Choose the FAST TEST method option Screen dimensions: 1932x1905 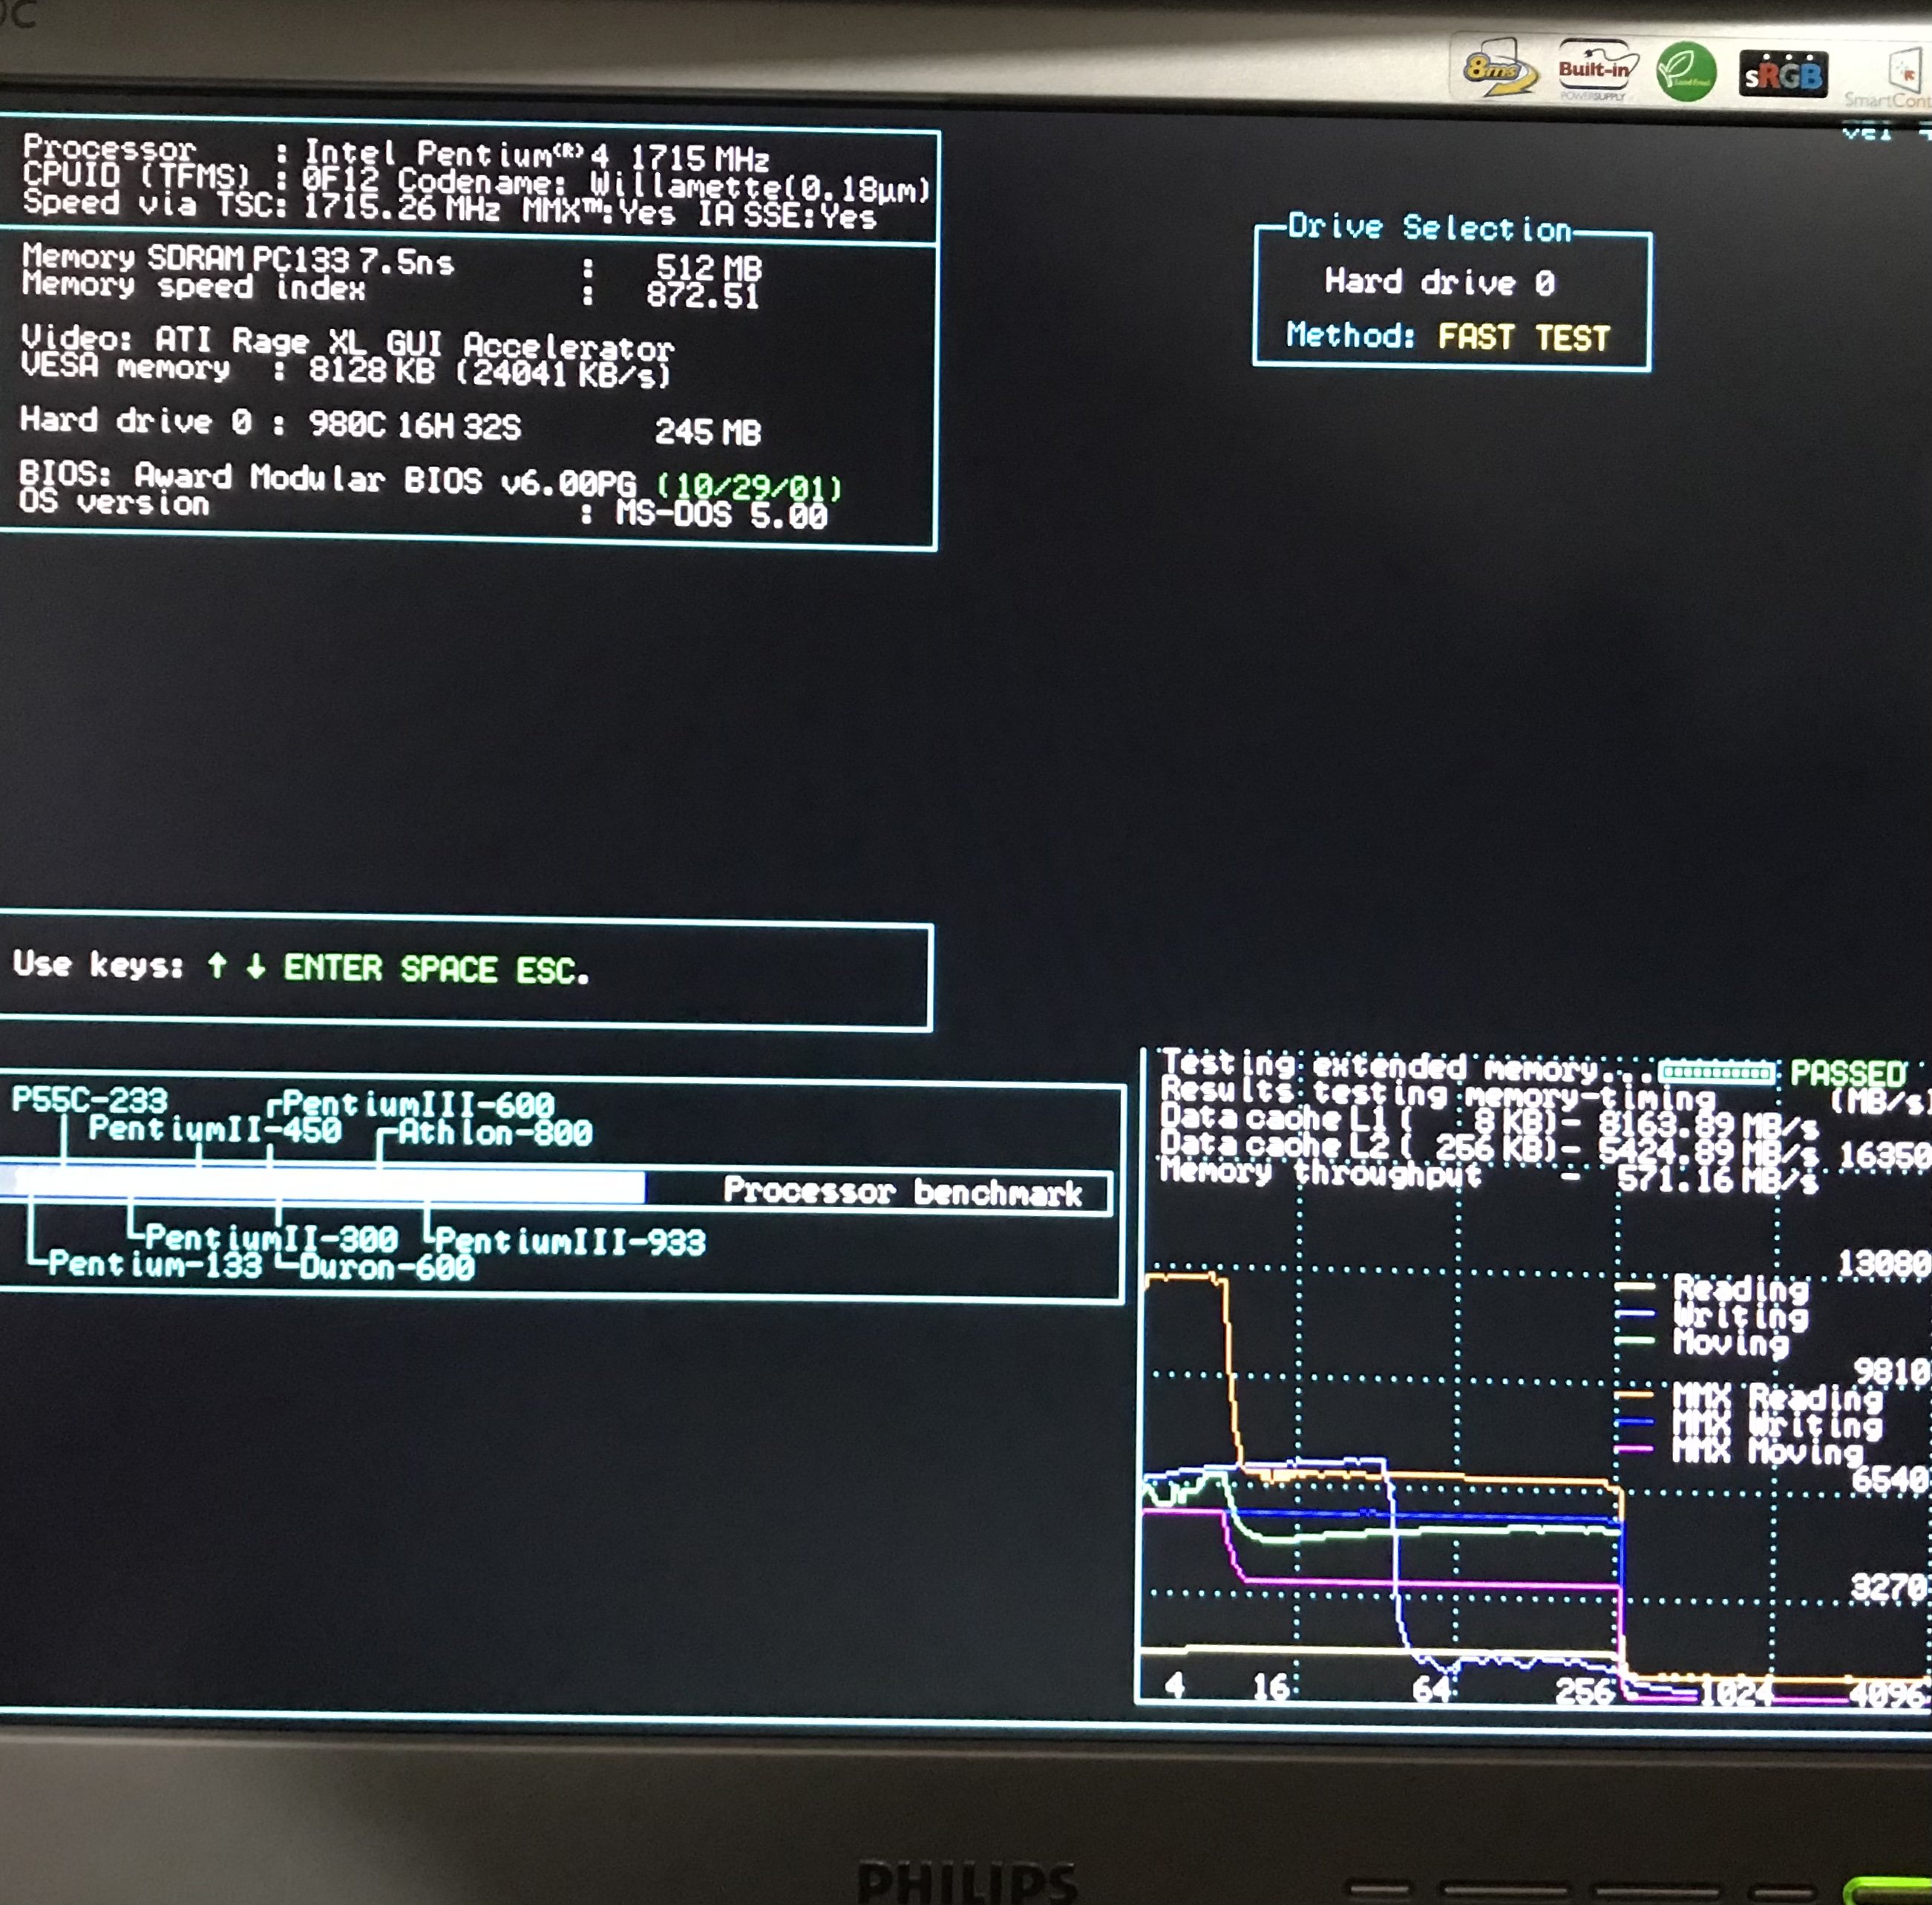(1523, 338)
